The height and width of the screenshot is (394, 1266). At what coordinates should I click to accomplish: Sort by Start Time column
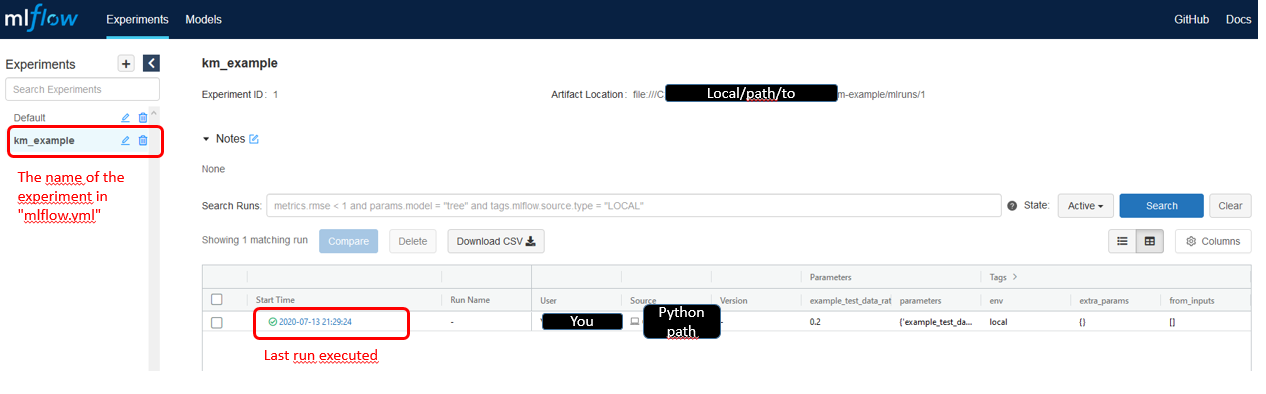pyautogui.click(x=275, y=299)
